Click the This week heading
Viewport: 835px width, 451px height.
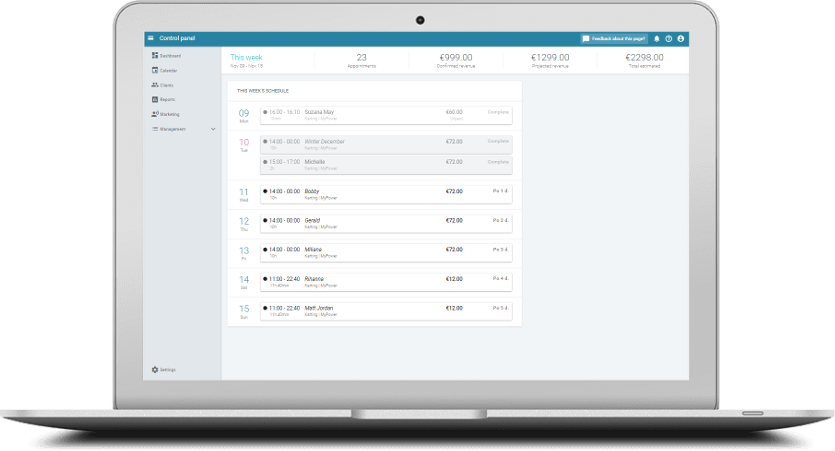247,58
